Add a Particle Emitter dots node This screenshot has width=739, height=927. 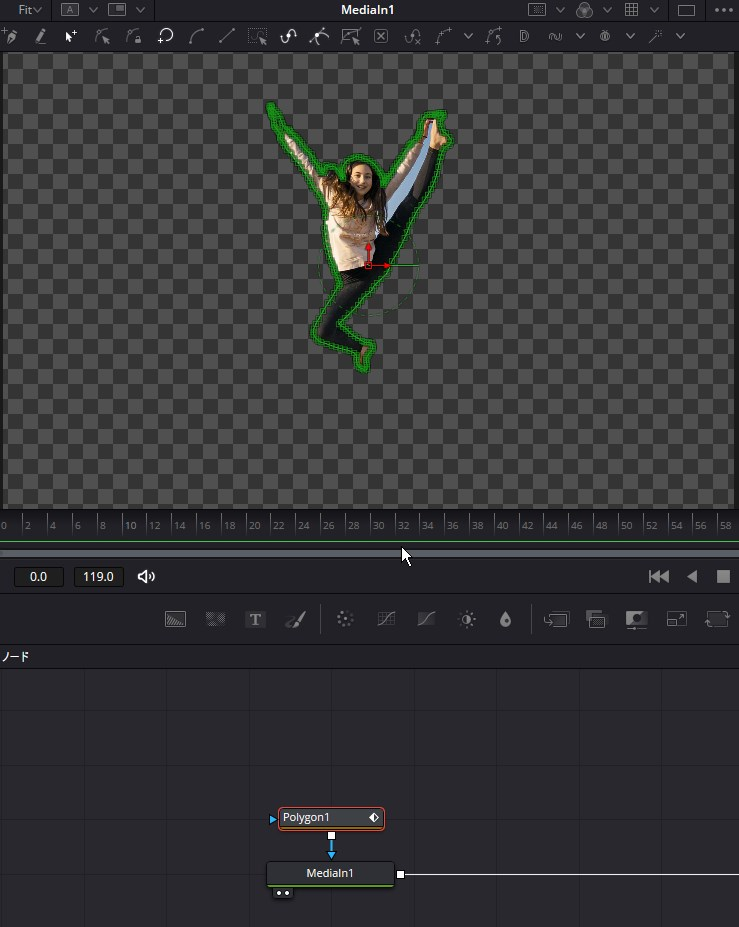tap(345, 619)
